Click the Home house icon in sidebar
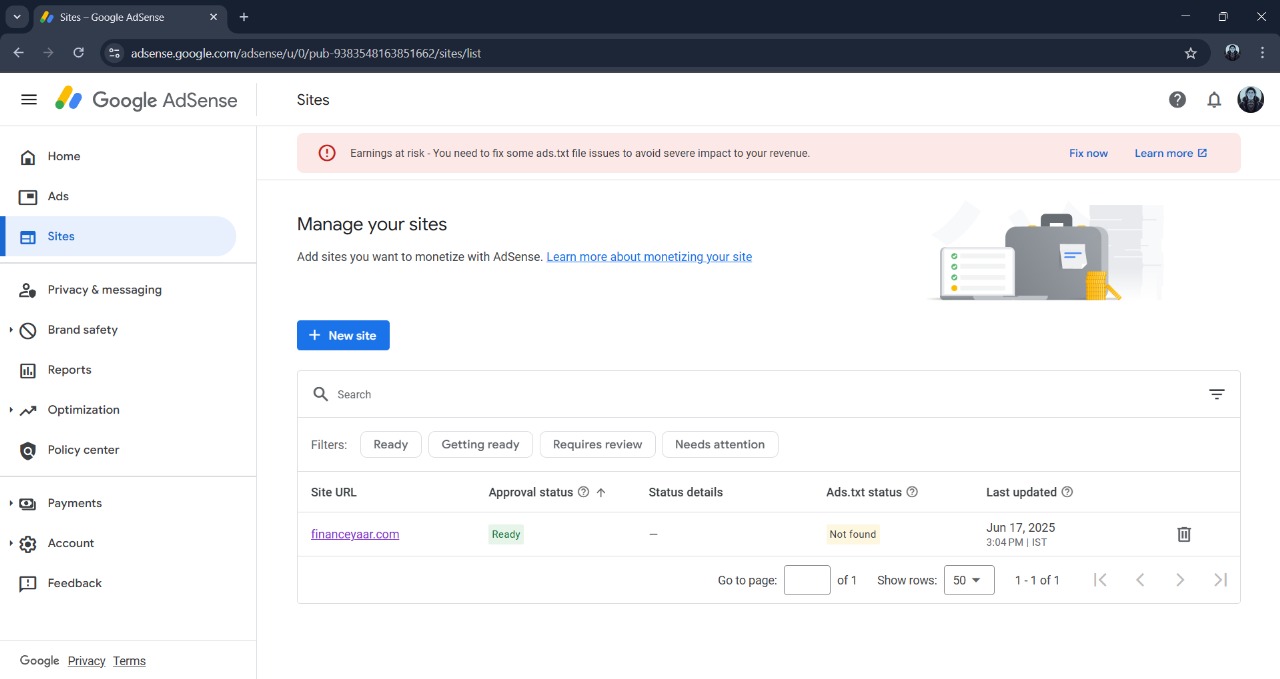Viewport: 1280px width, 679px height. point(28,157)
